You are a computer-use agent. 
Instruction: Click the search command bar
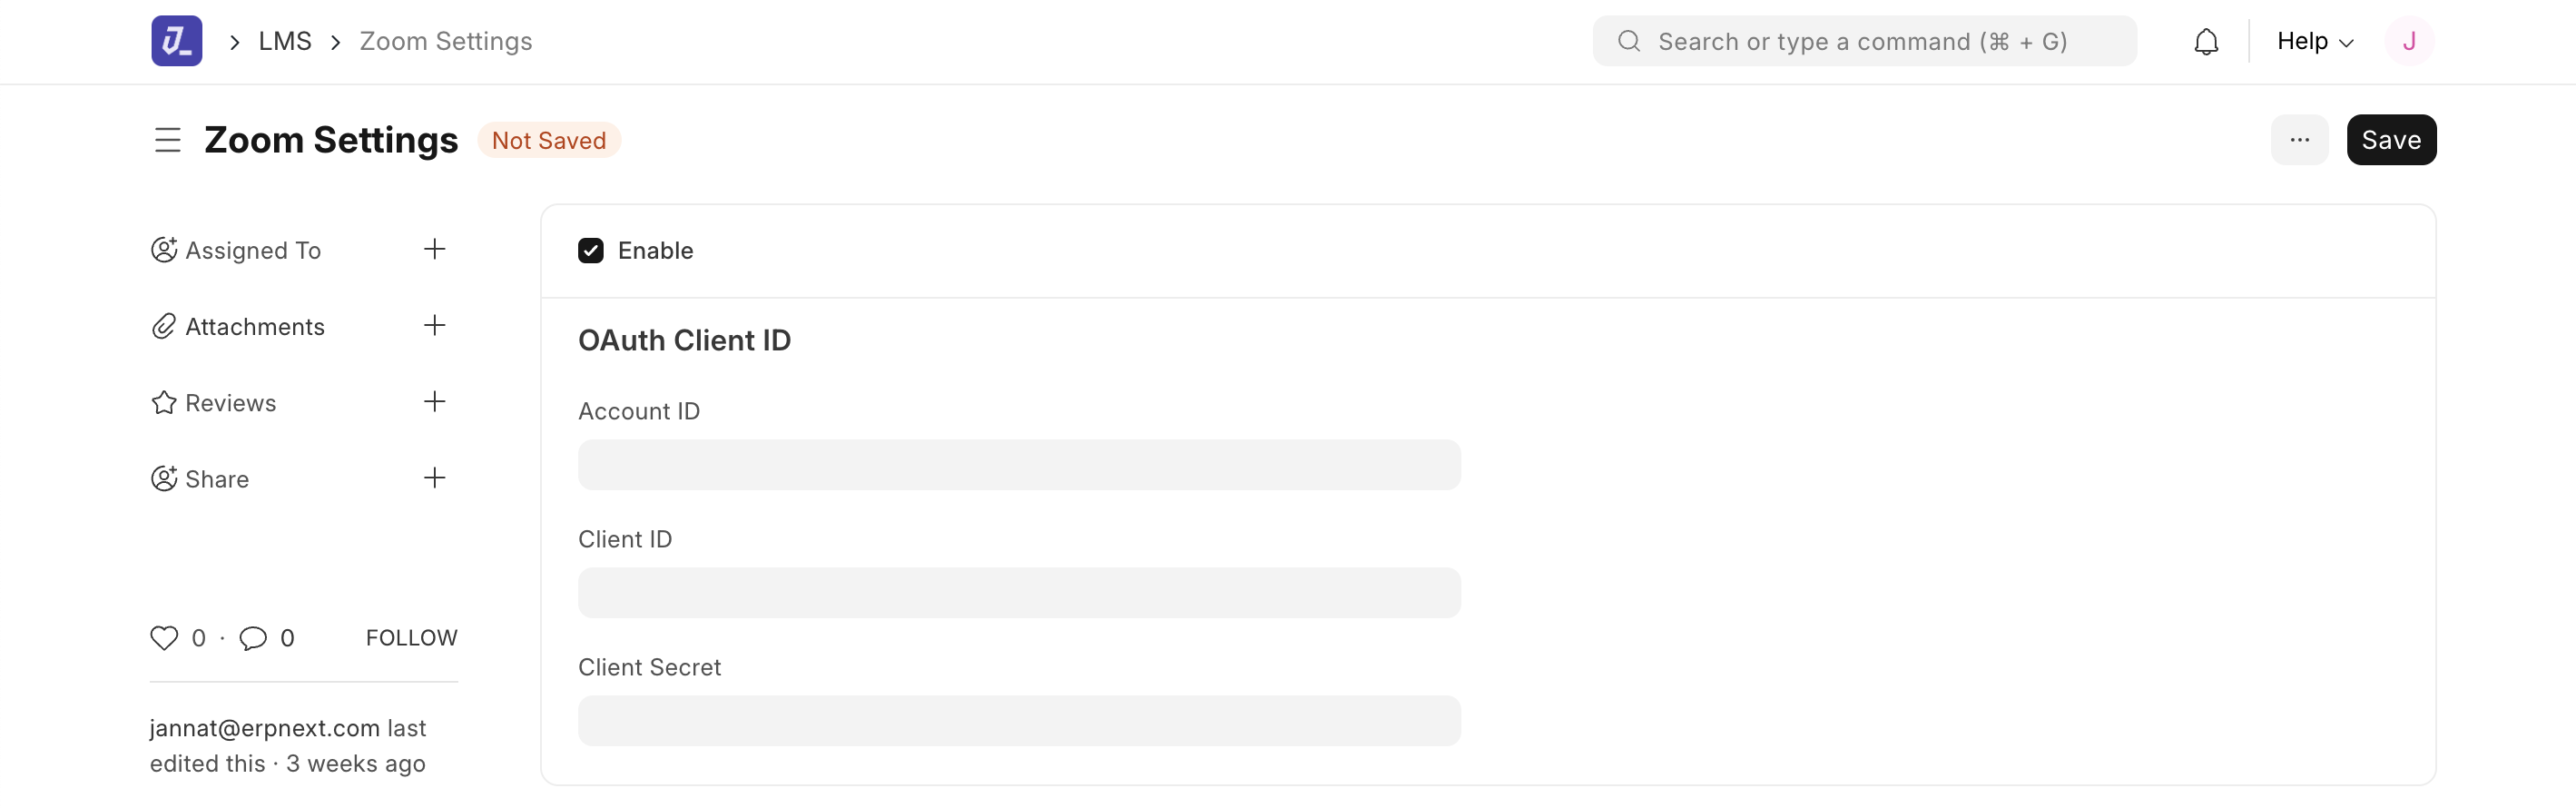coord(1864,41)
